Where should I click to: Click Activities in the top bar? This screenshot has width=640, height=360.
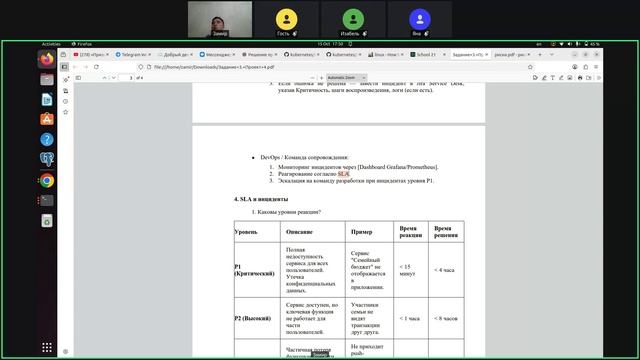pos(51,44)
